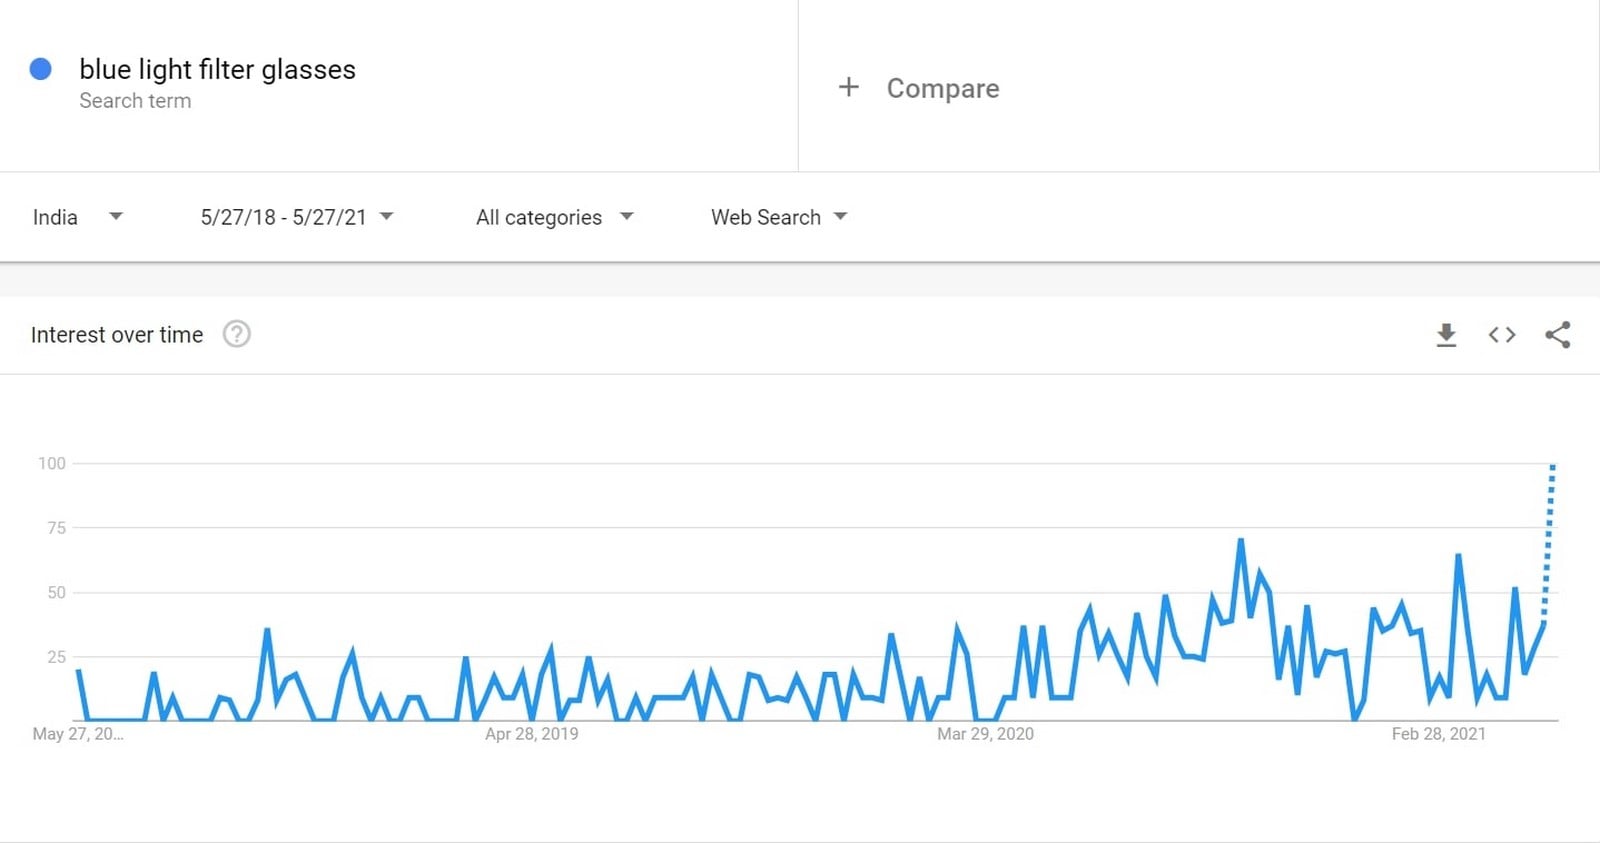Screen dimensions: 1600x843
Task: Open the help icon beside Interest over time
Action: pos(237,334)
